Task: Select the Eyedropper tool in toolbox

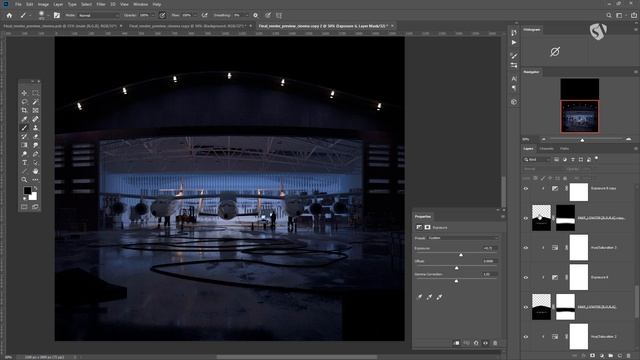Action: (24, 119)
